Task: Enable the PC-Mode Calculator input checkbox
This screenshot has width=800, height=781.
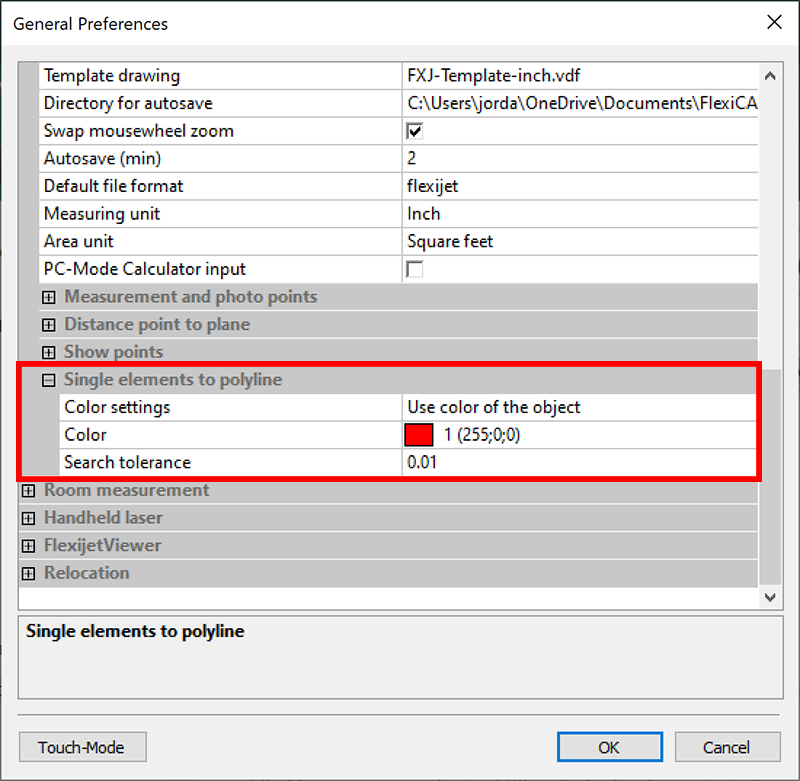Action: pos(414,269)
